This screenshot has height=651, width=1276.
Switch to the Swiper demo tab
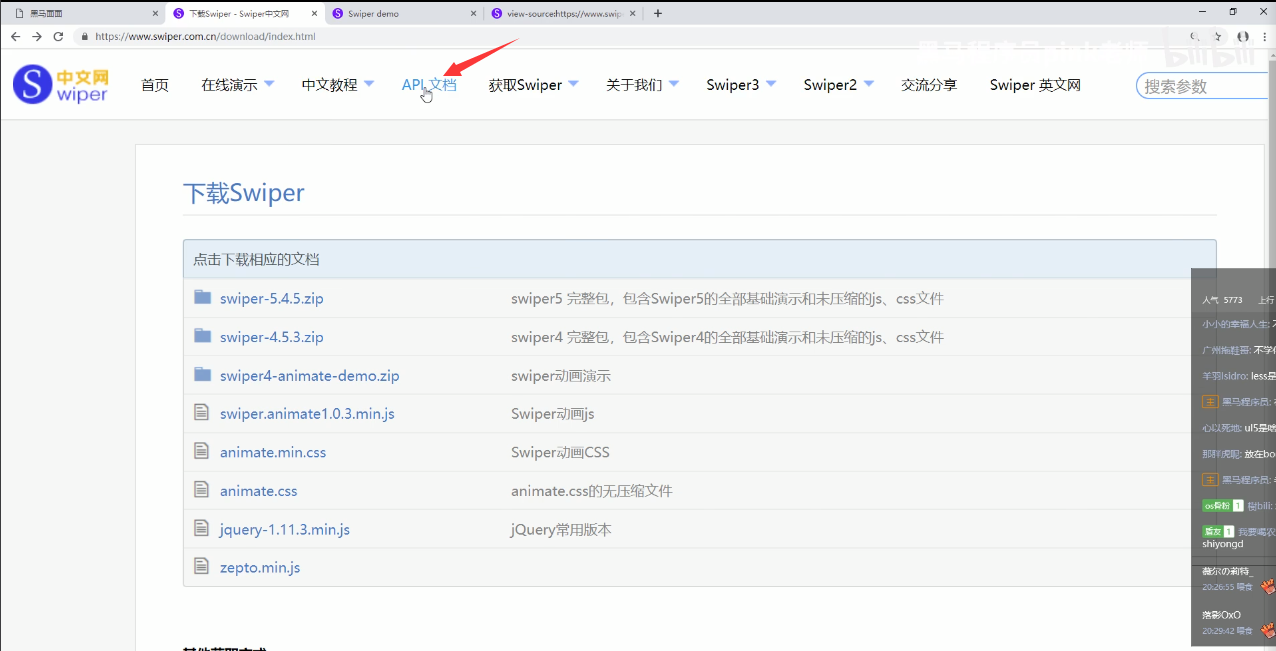coord(403,14)
